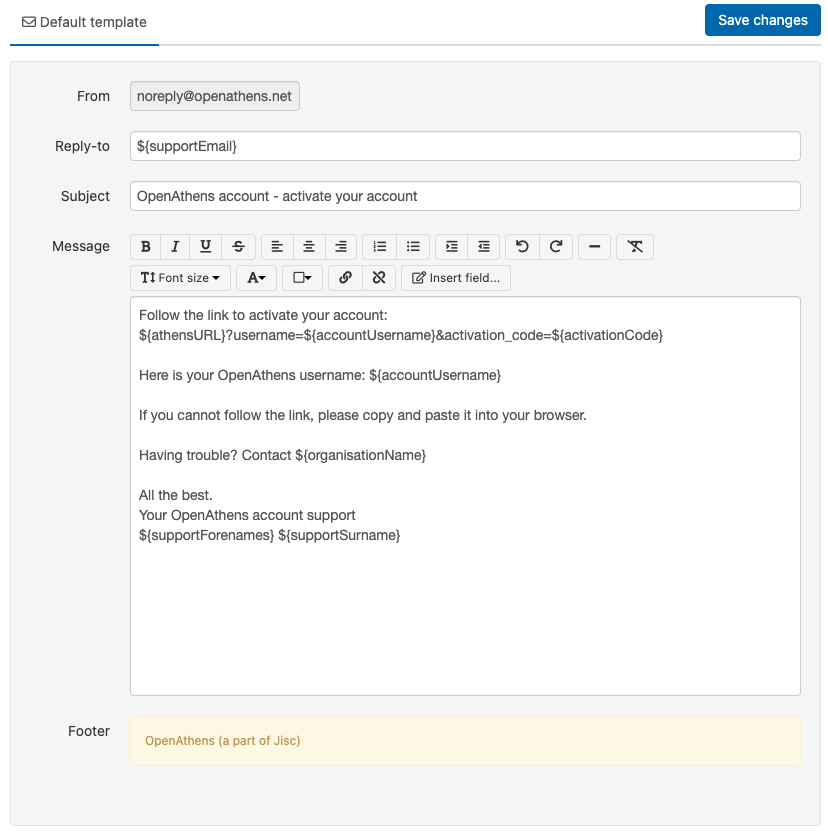Apply bold formatting in the message editor
This screenshot has height=834, width=828.
click(x=145, y=247)
